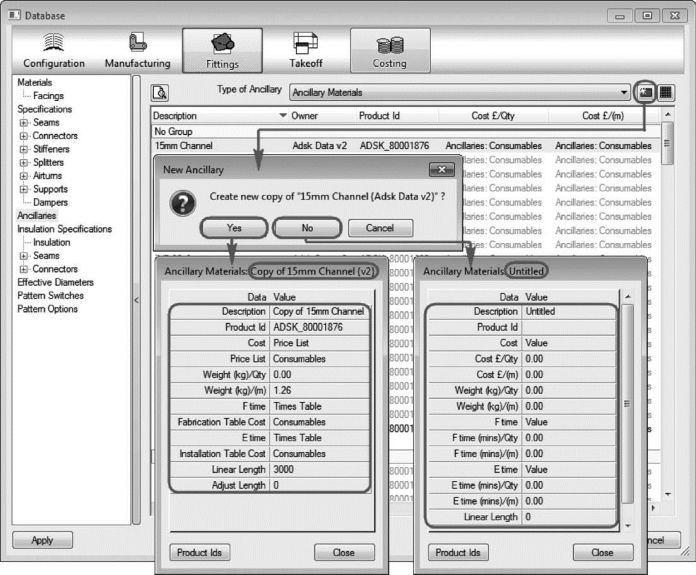Viewport: 696px width, 575px height.
Task: Expand Connectors under Insulation Specifications
Action: point(24,269)
